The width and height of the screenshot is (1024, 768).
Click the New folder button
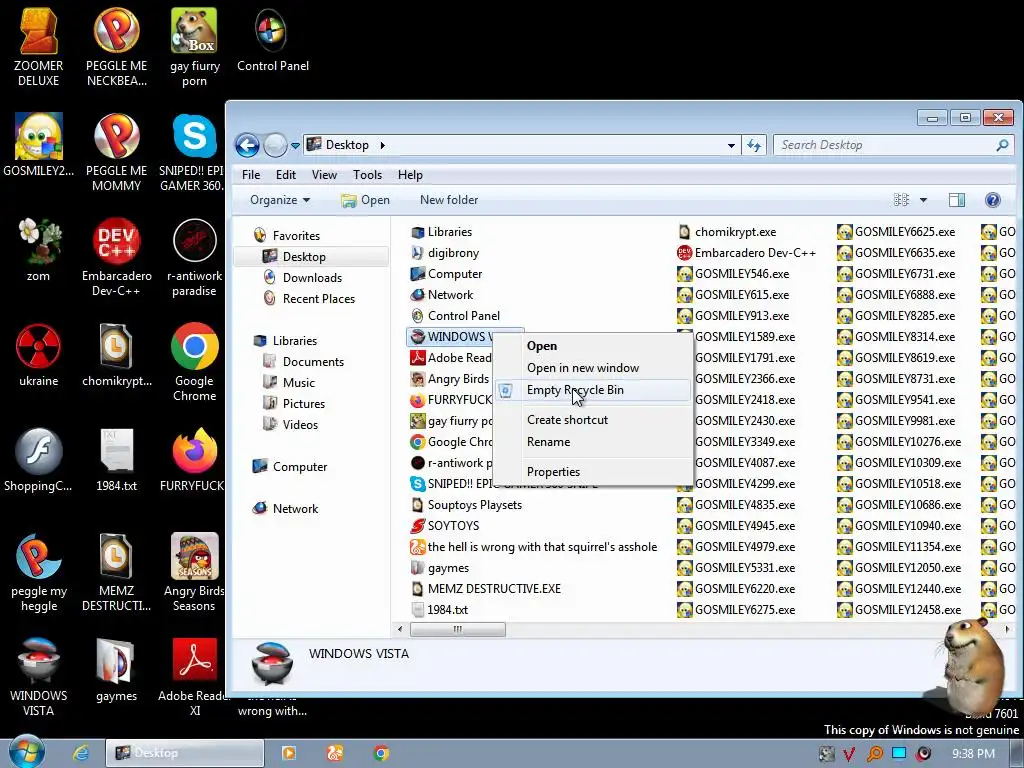pos(449,200)
